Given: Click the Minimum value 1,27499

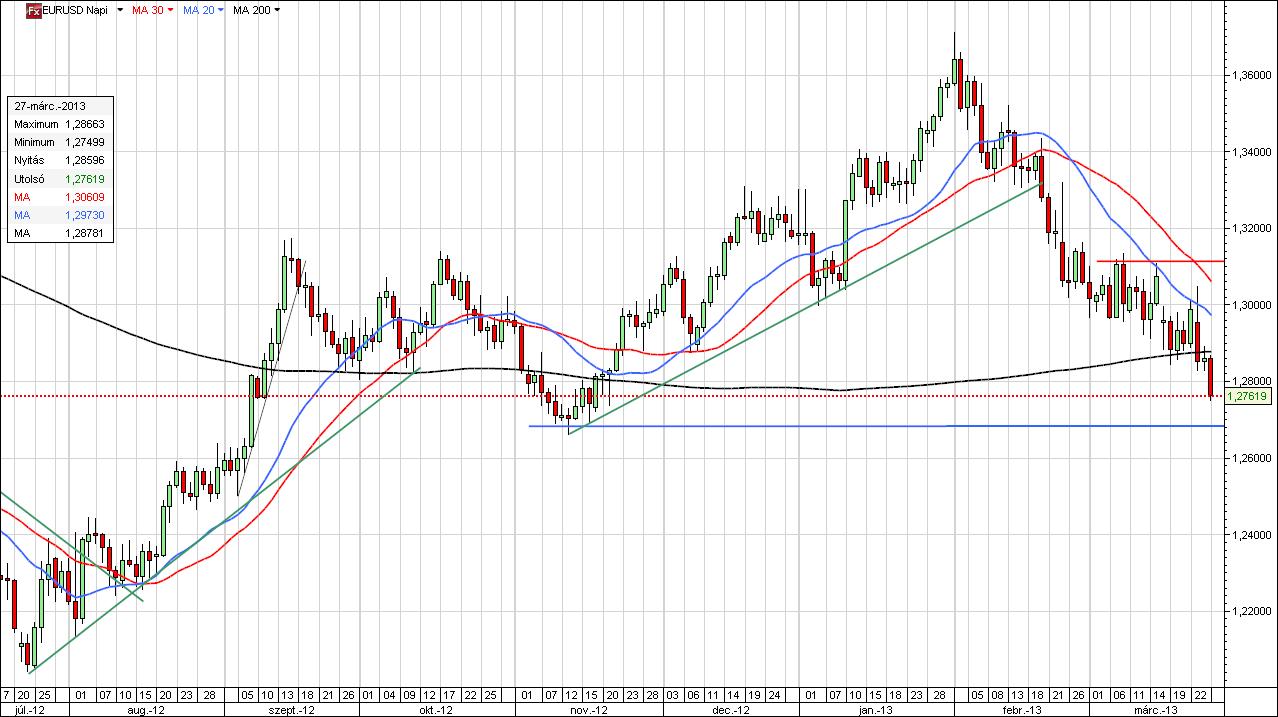Looking at the screenshot, I should coord(85,142).
